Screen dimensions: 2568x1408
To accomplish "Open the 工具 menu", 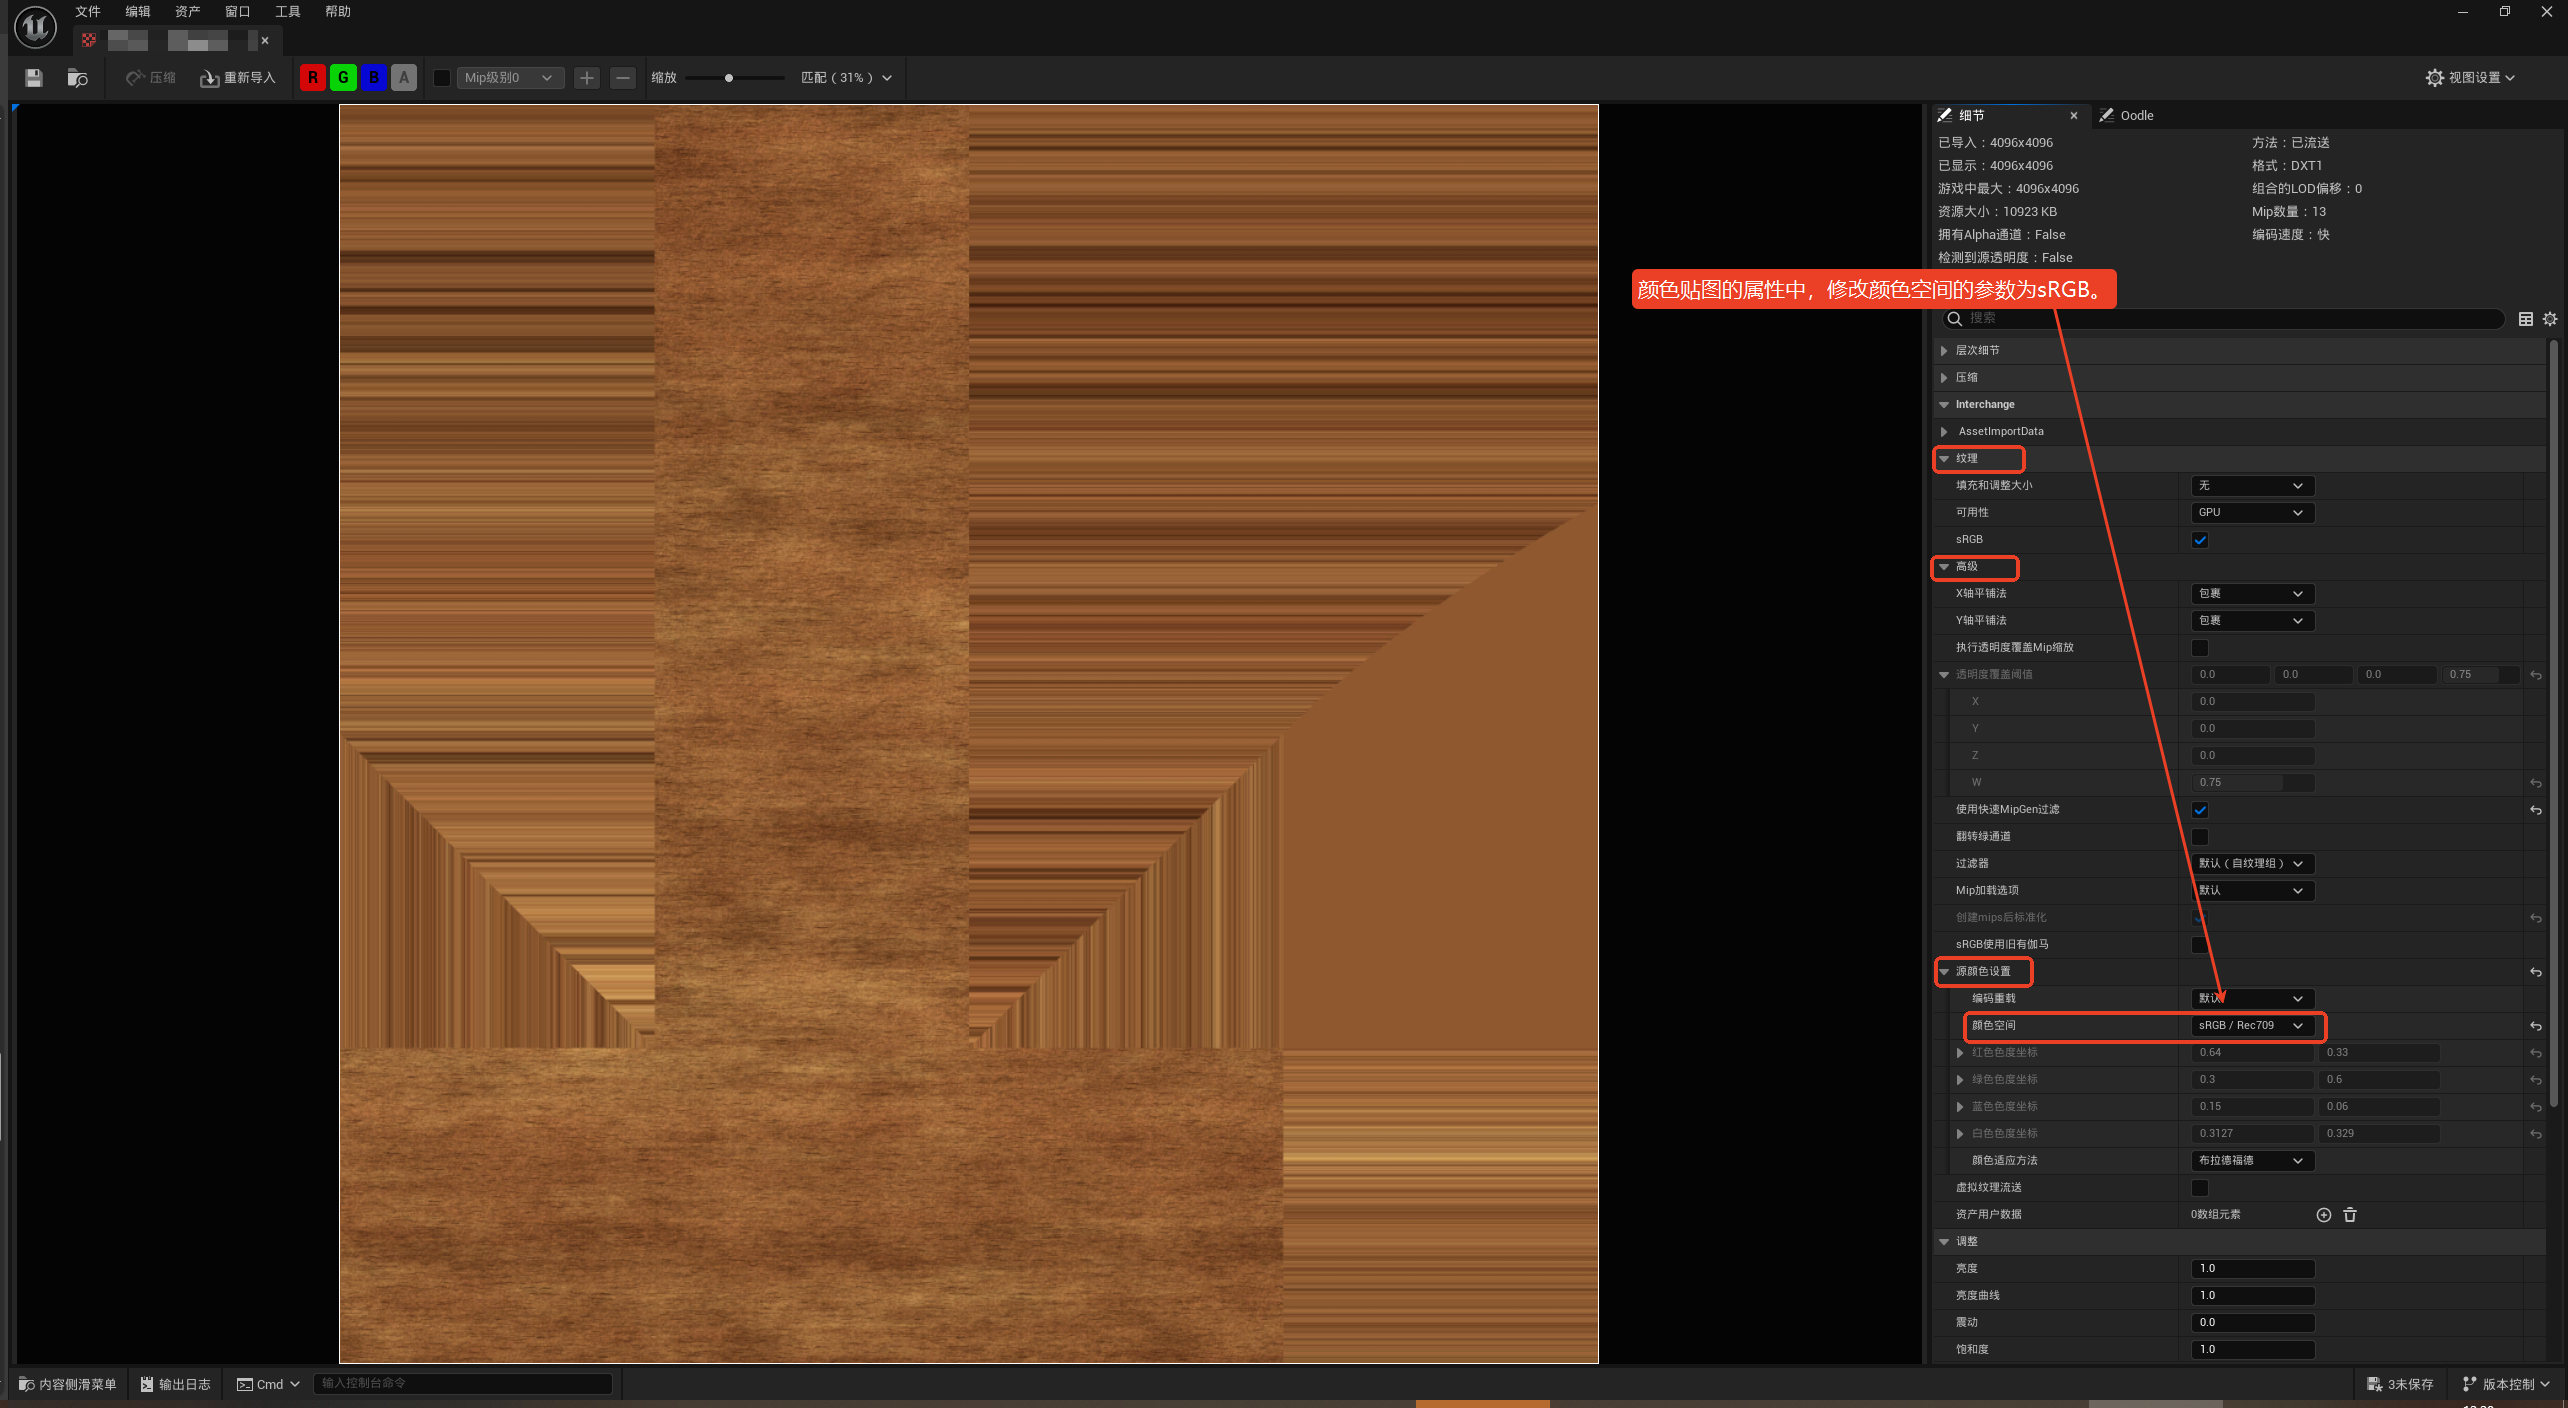I will coord(287,12).
